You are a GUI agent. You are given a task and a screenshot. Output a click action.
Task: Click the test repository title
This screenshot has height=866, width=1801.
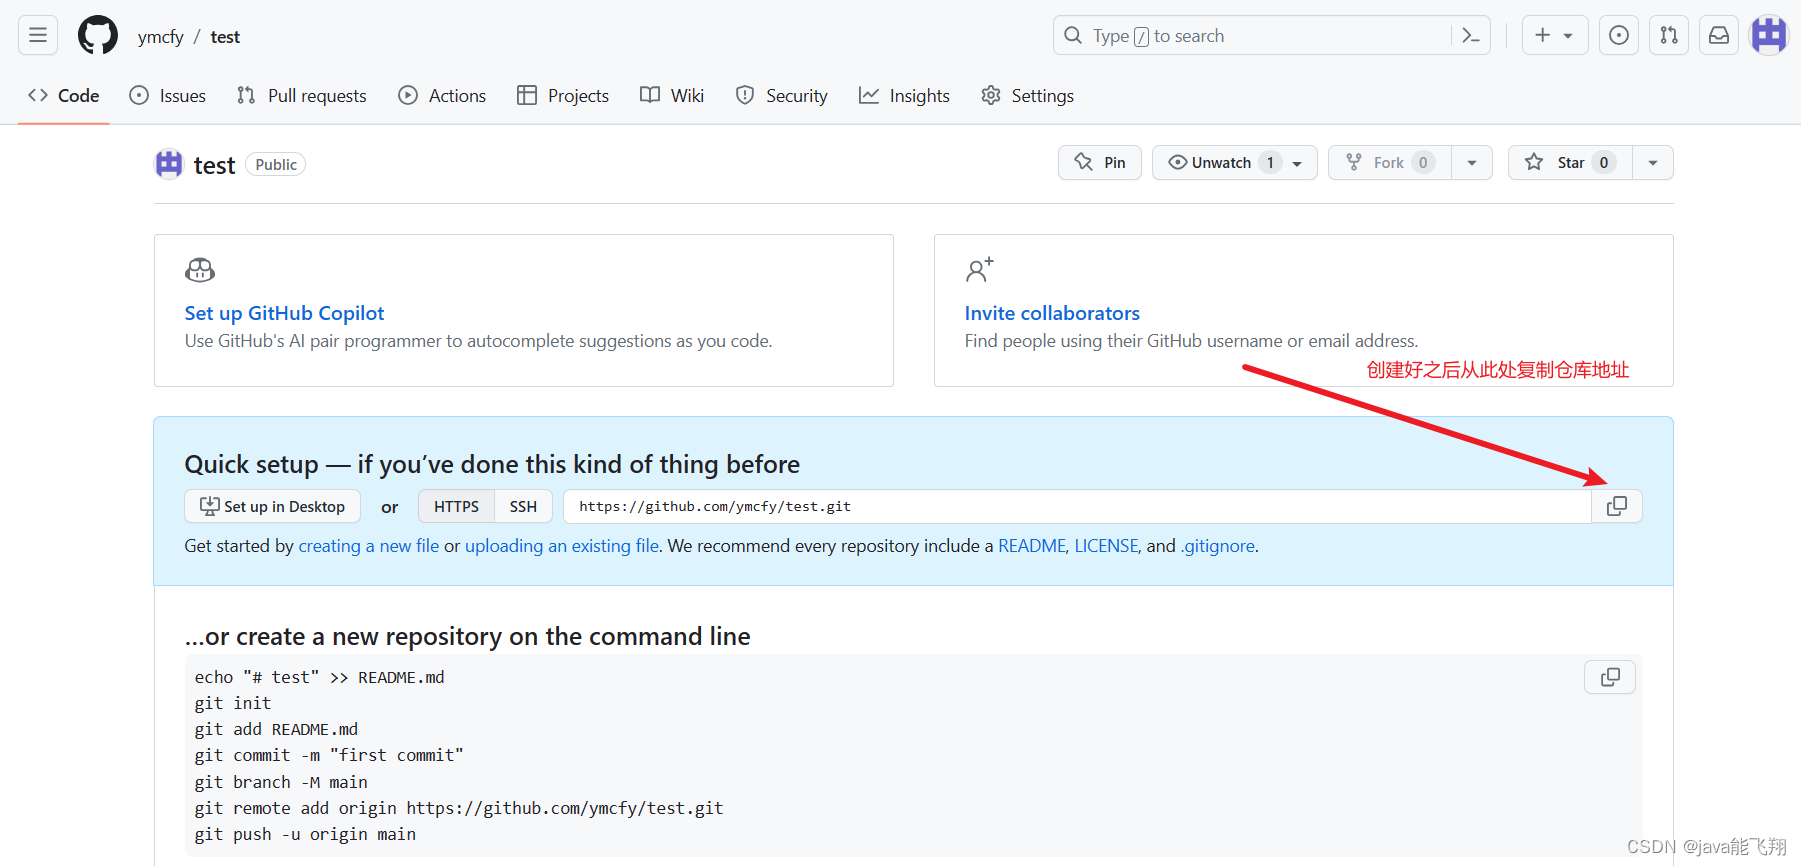point(214,165)
